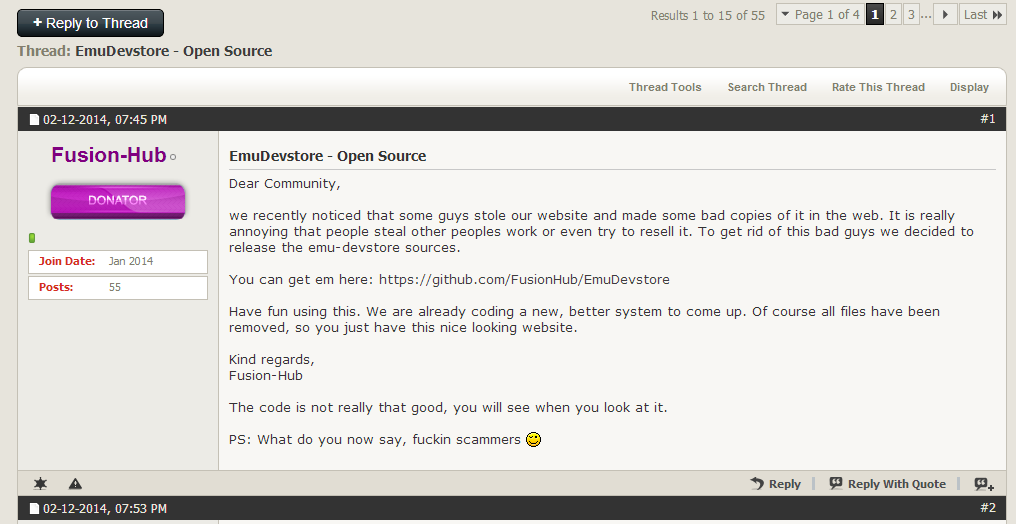Click the offline status indicator next to Fusion-Hub
The height and width of the screenshot is (524, 1016).
click(x=173, y=157)
